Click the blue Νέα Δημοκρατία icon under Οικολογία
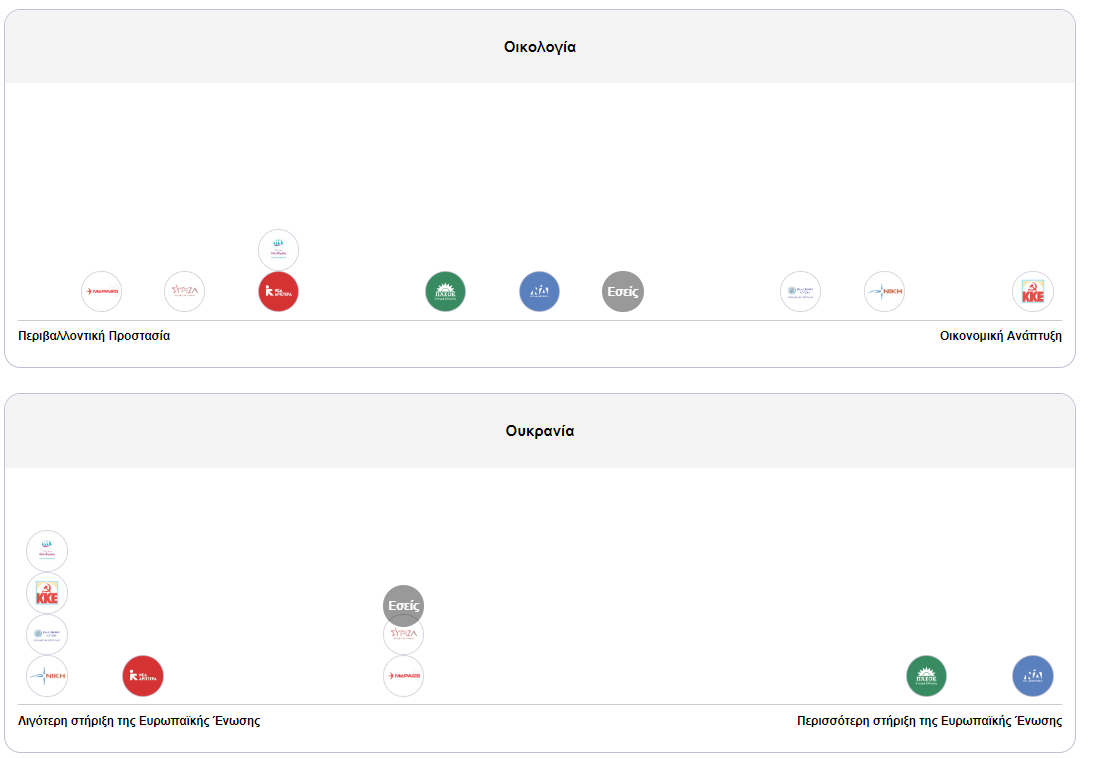Screen dimensions: 1095x758 tap(539, 292)
